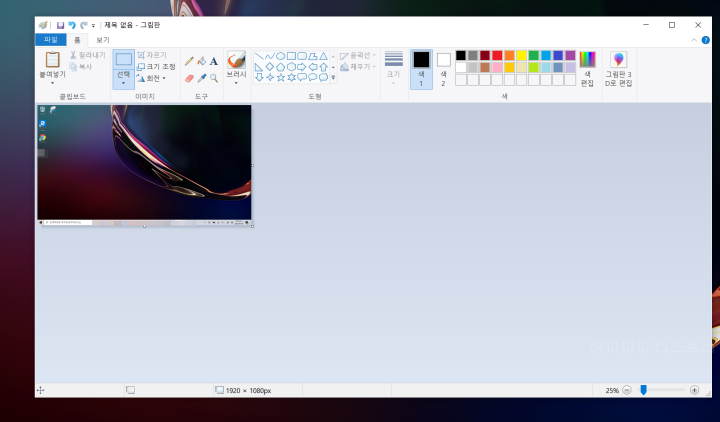
Task: Expand the shapes gallery more arrow
Action: [333, 78]
